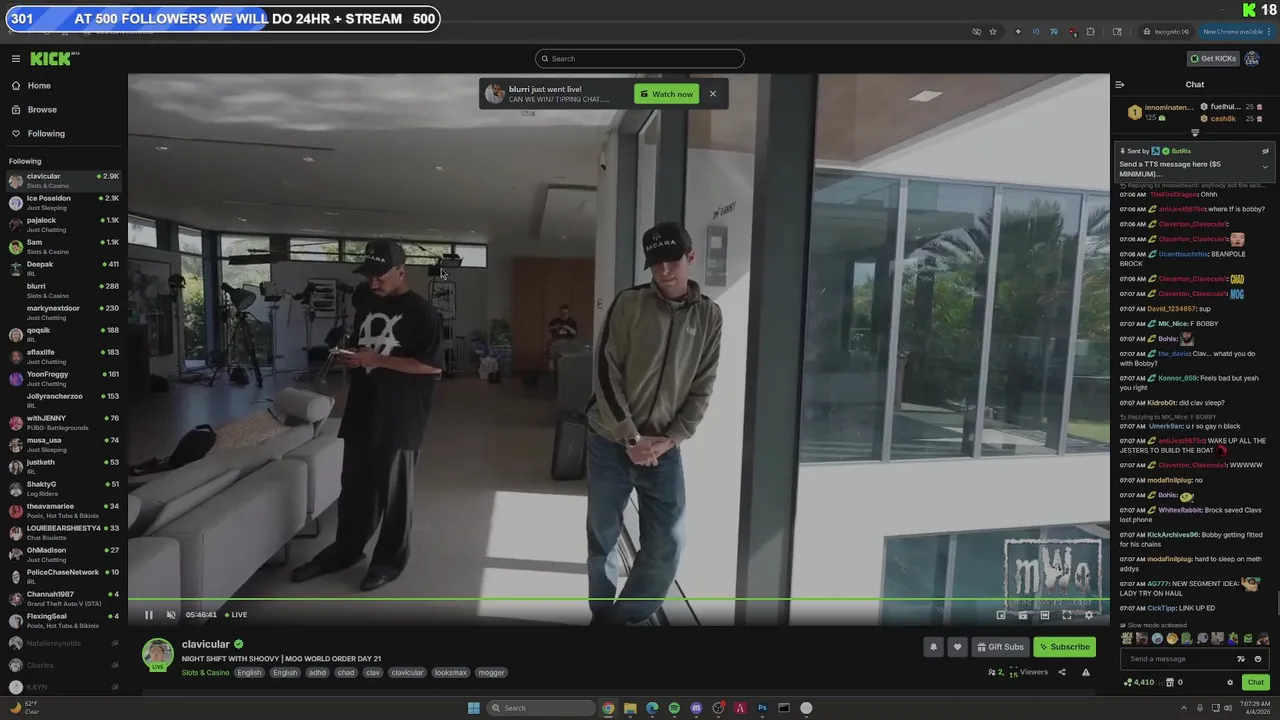Image resolution: width=1280 pixels, height=720 pixels.
Task: Follow clavicular with the heart button
Action: [957, 647]
